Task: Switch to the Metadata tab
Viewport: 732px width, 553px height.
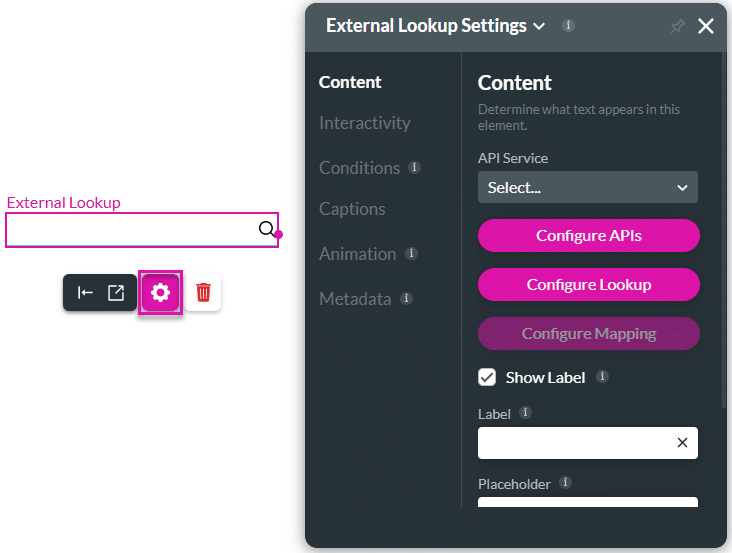Action: tap(355, 299)
